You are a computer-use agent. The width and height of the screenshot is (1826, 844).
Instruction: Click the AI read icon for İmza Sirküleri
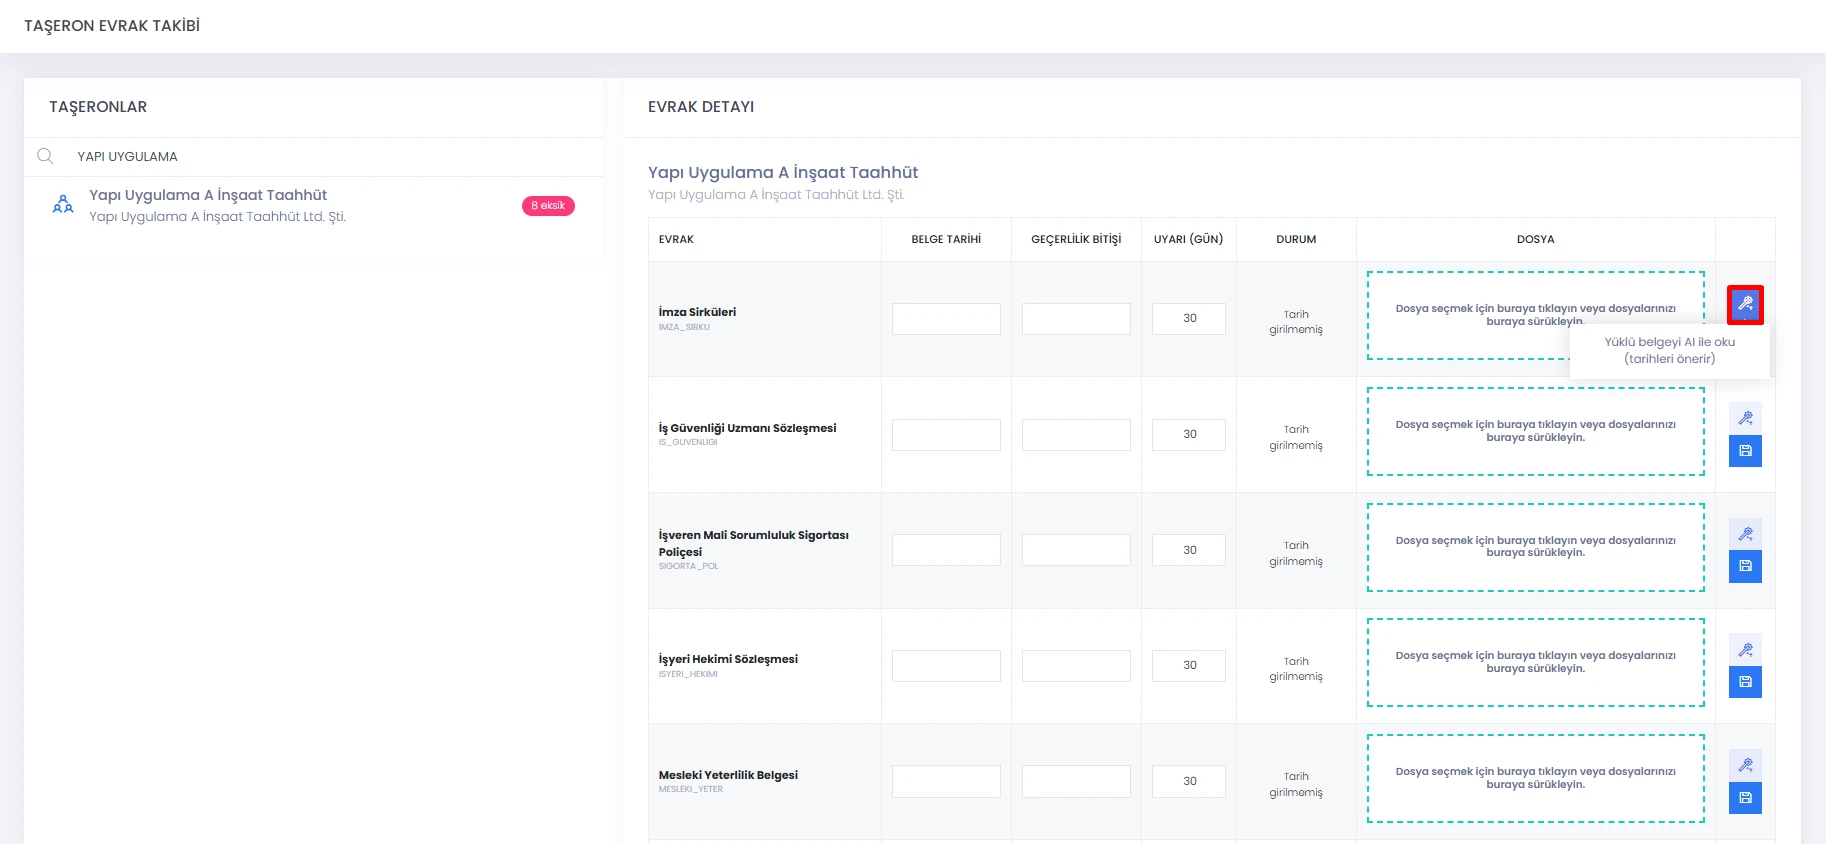[x=1745, y=304]
